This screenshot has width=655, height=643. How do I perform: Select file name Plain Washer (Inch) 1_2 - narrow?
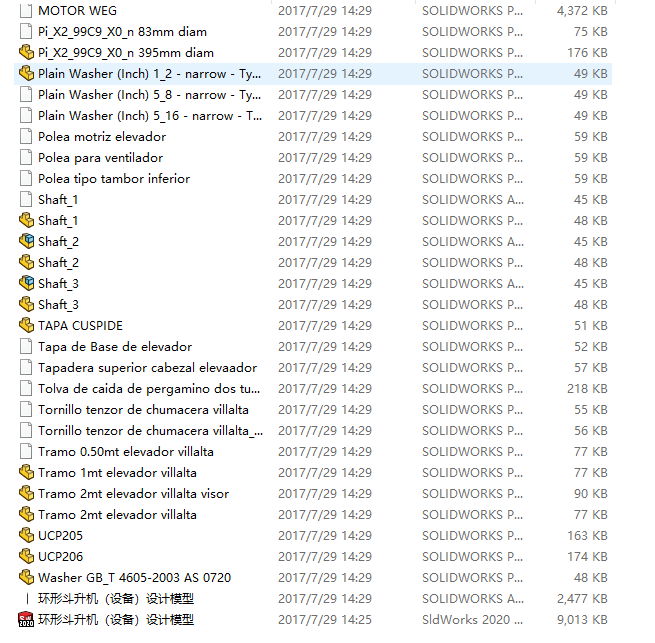click(150, 74)
